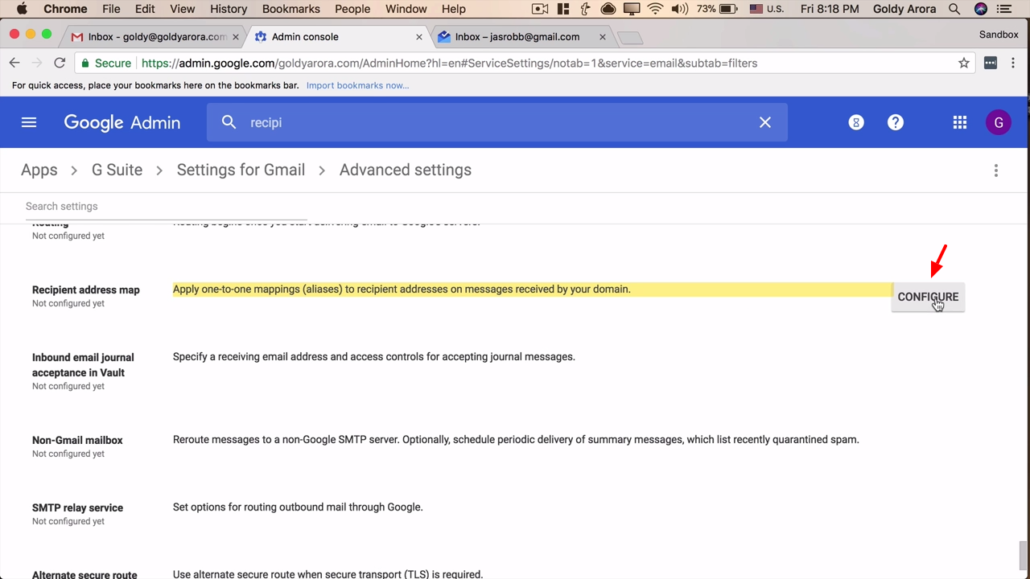Screen dimensions: 1030x579
Task: Click the battery status icon
Action: pyautogui.click(x=728, y=9)
